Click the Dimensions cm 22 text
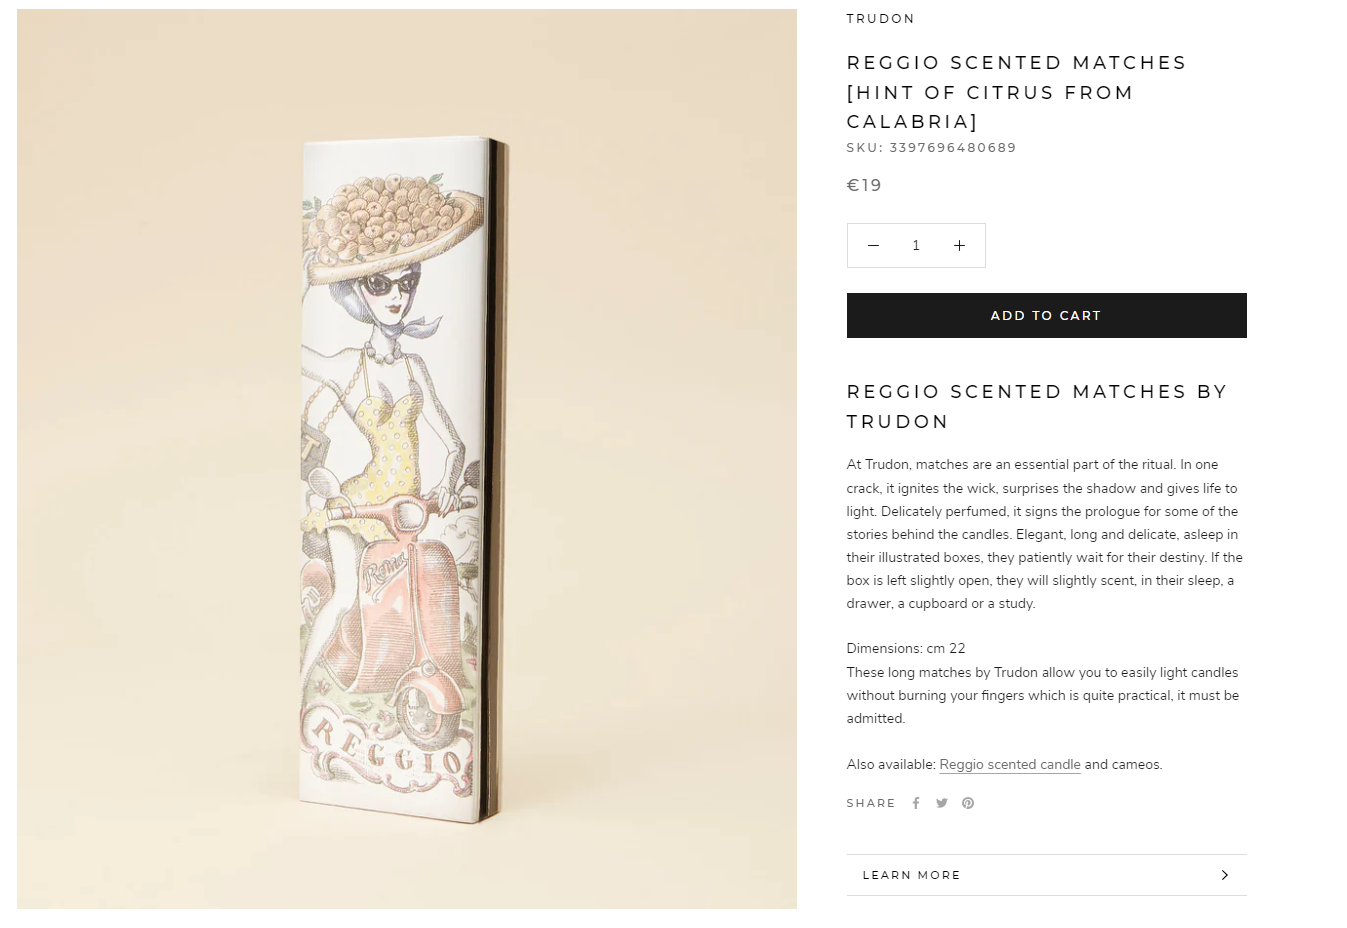Image resolution: width=1347 pixels, height=928 pixels. coord(906,648)
